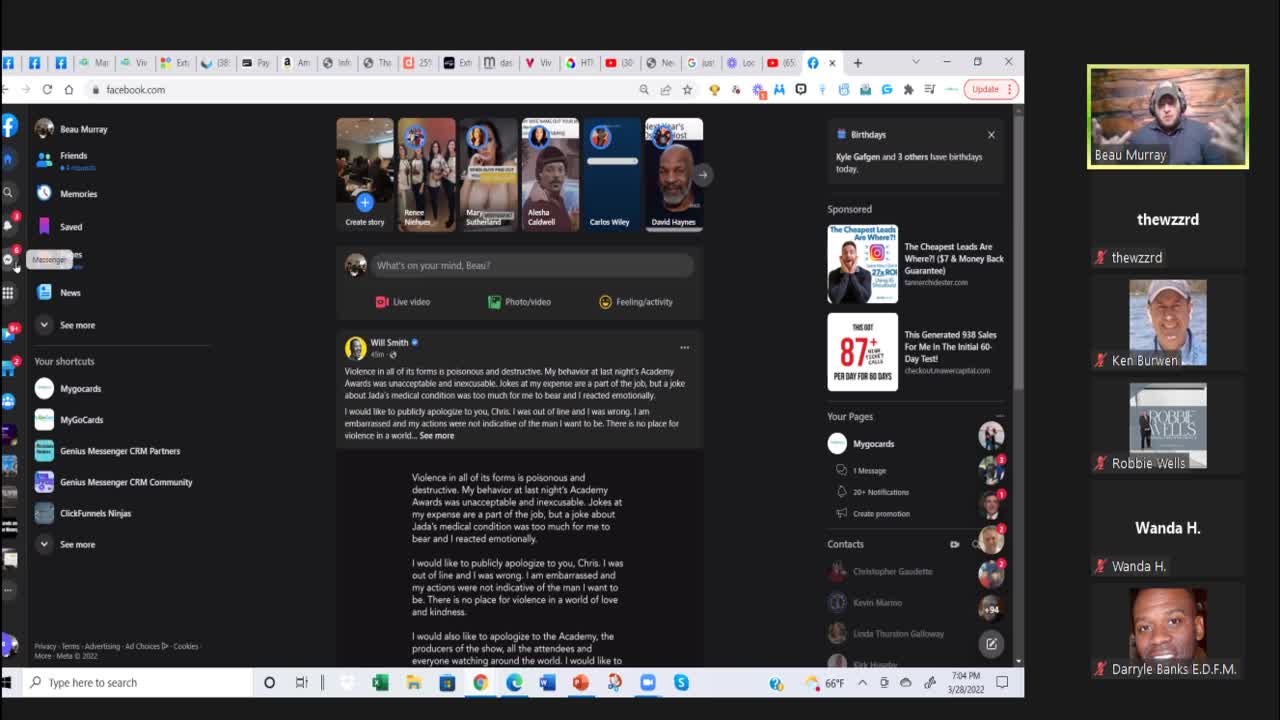Open Beau Murray profile link in sidebar
Viewport: 1280px width, 720px height.
pyautogui.click(x=83, y=129)
